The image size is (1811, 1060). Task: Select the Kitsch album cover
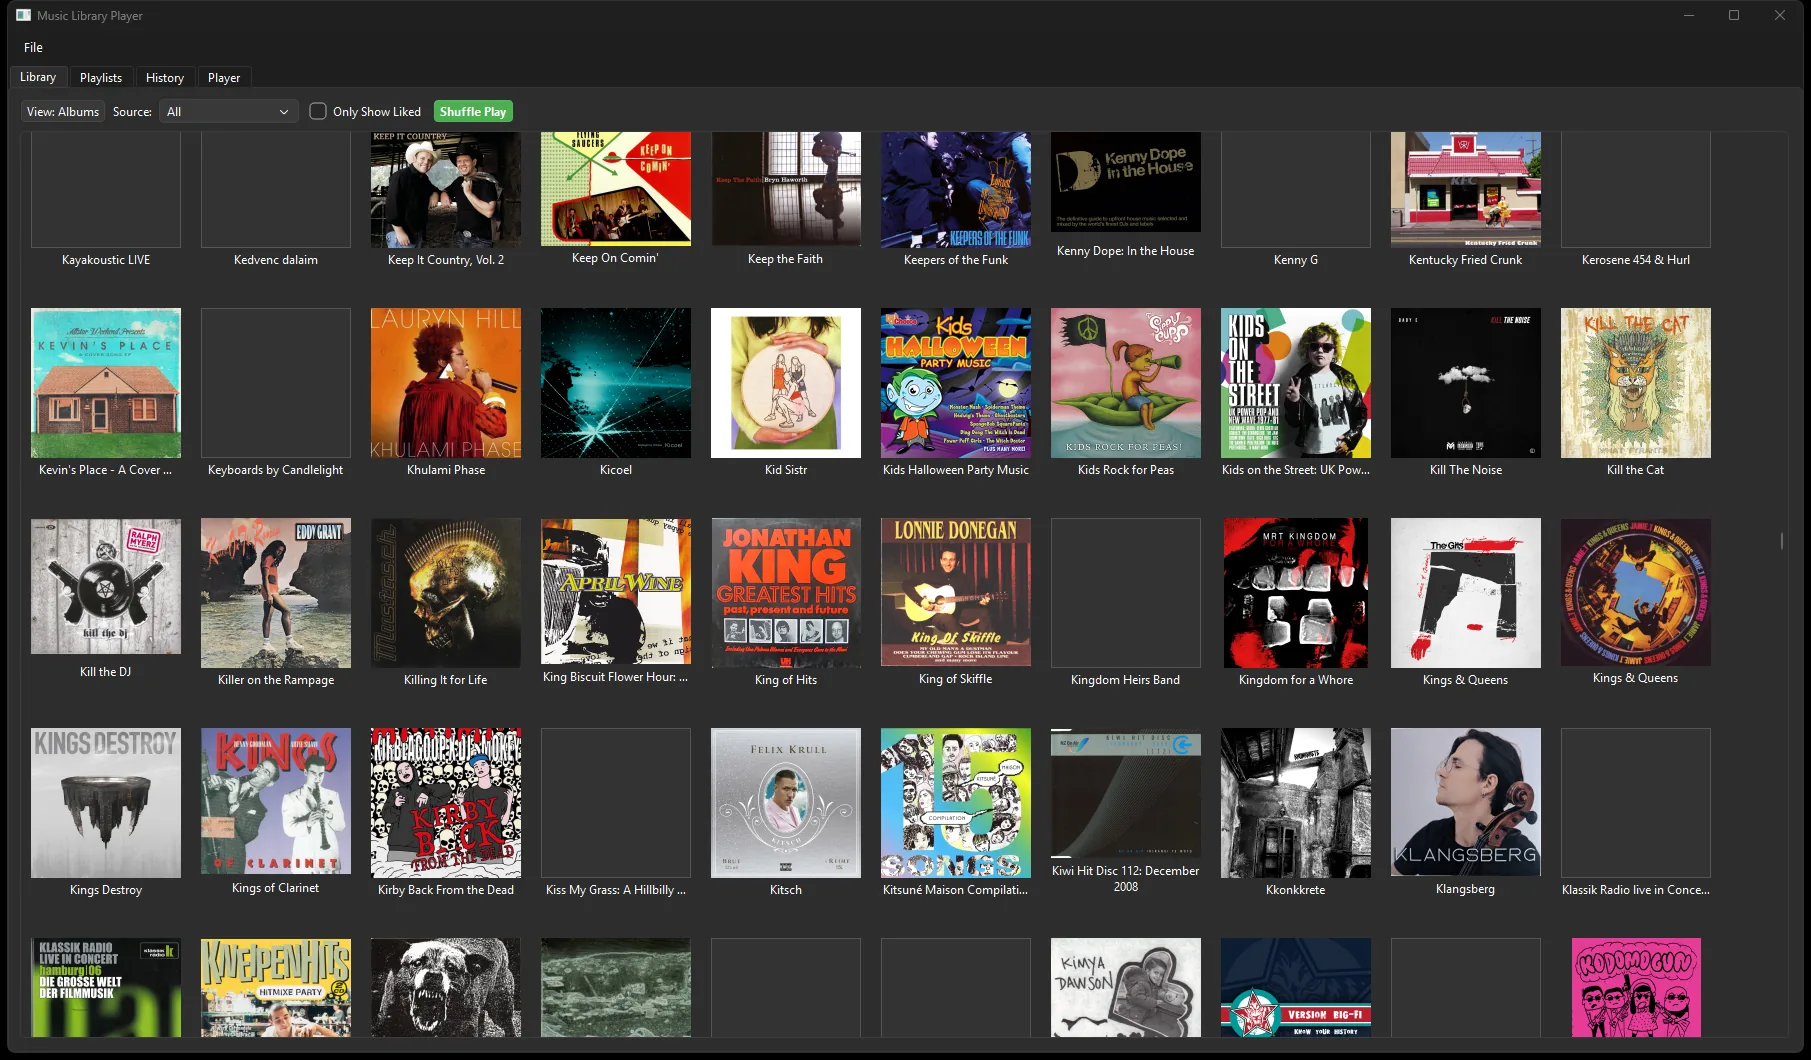pyautogui.click(x=786, y=803)
